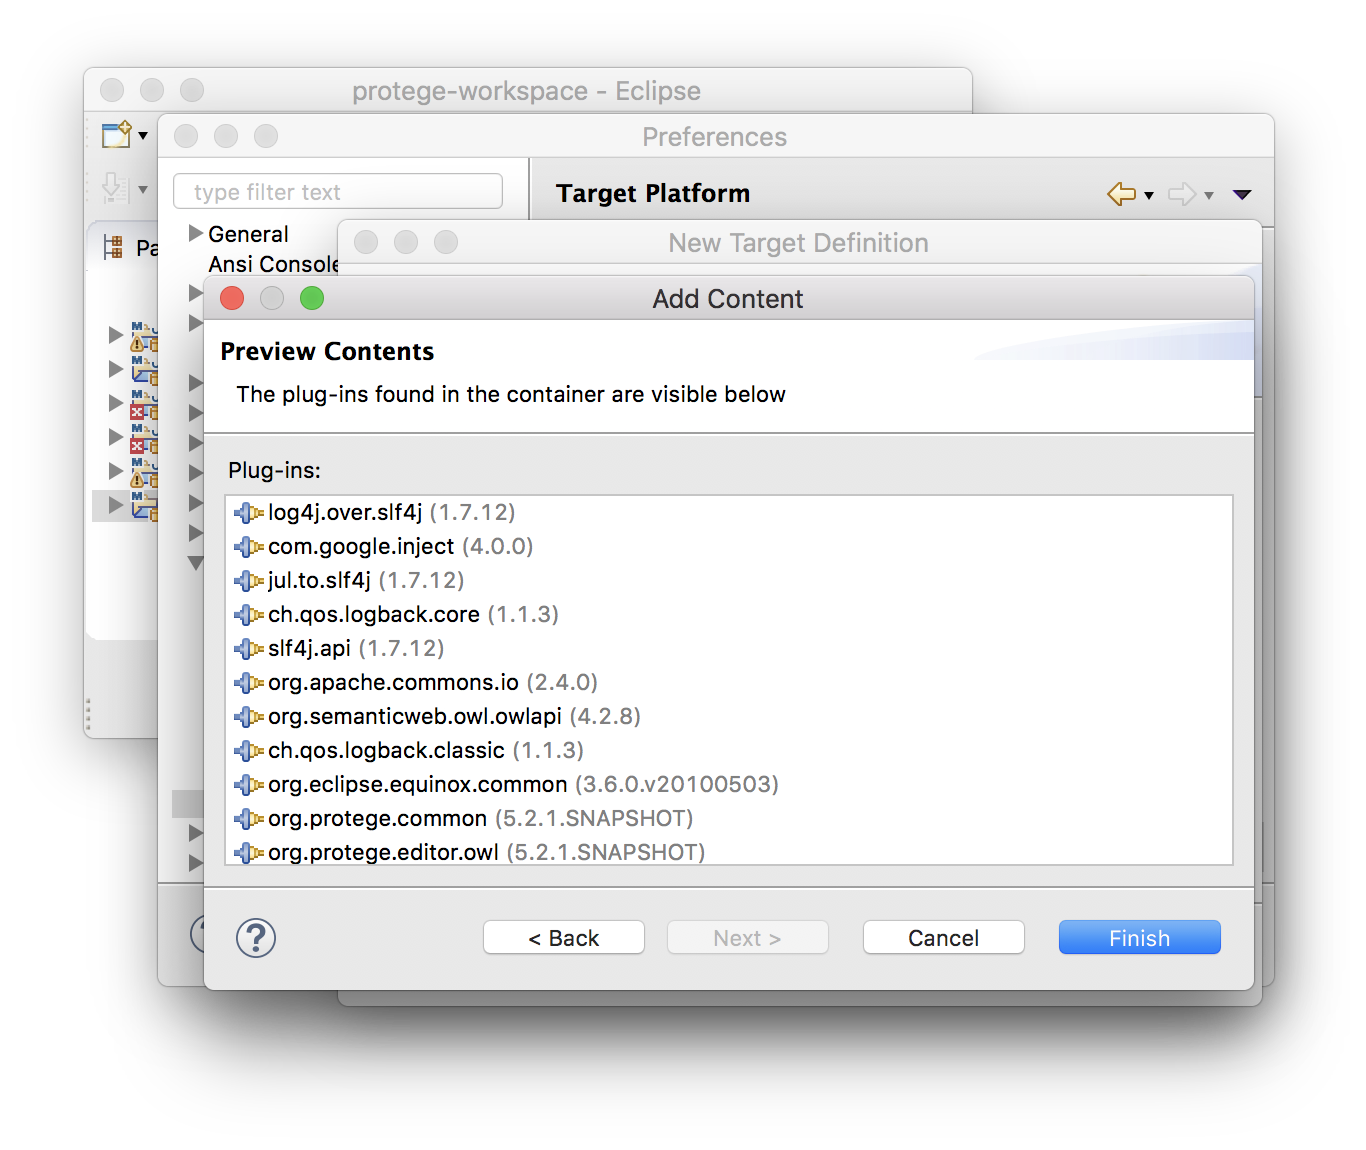Click in Preferences filter text field
This screenshot has width=1366, height=1150.
coord(338,192)
